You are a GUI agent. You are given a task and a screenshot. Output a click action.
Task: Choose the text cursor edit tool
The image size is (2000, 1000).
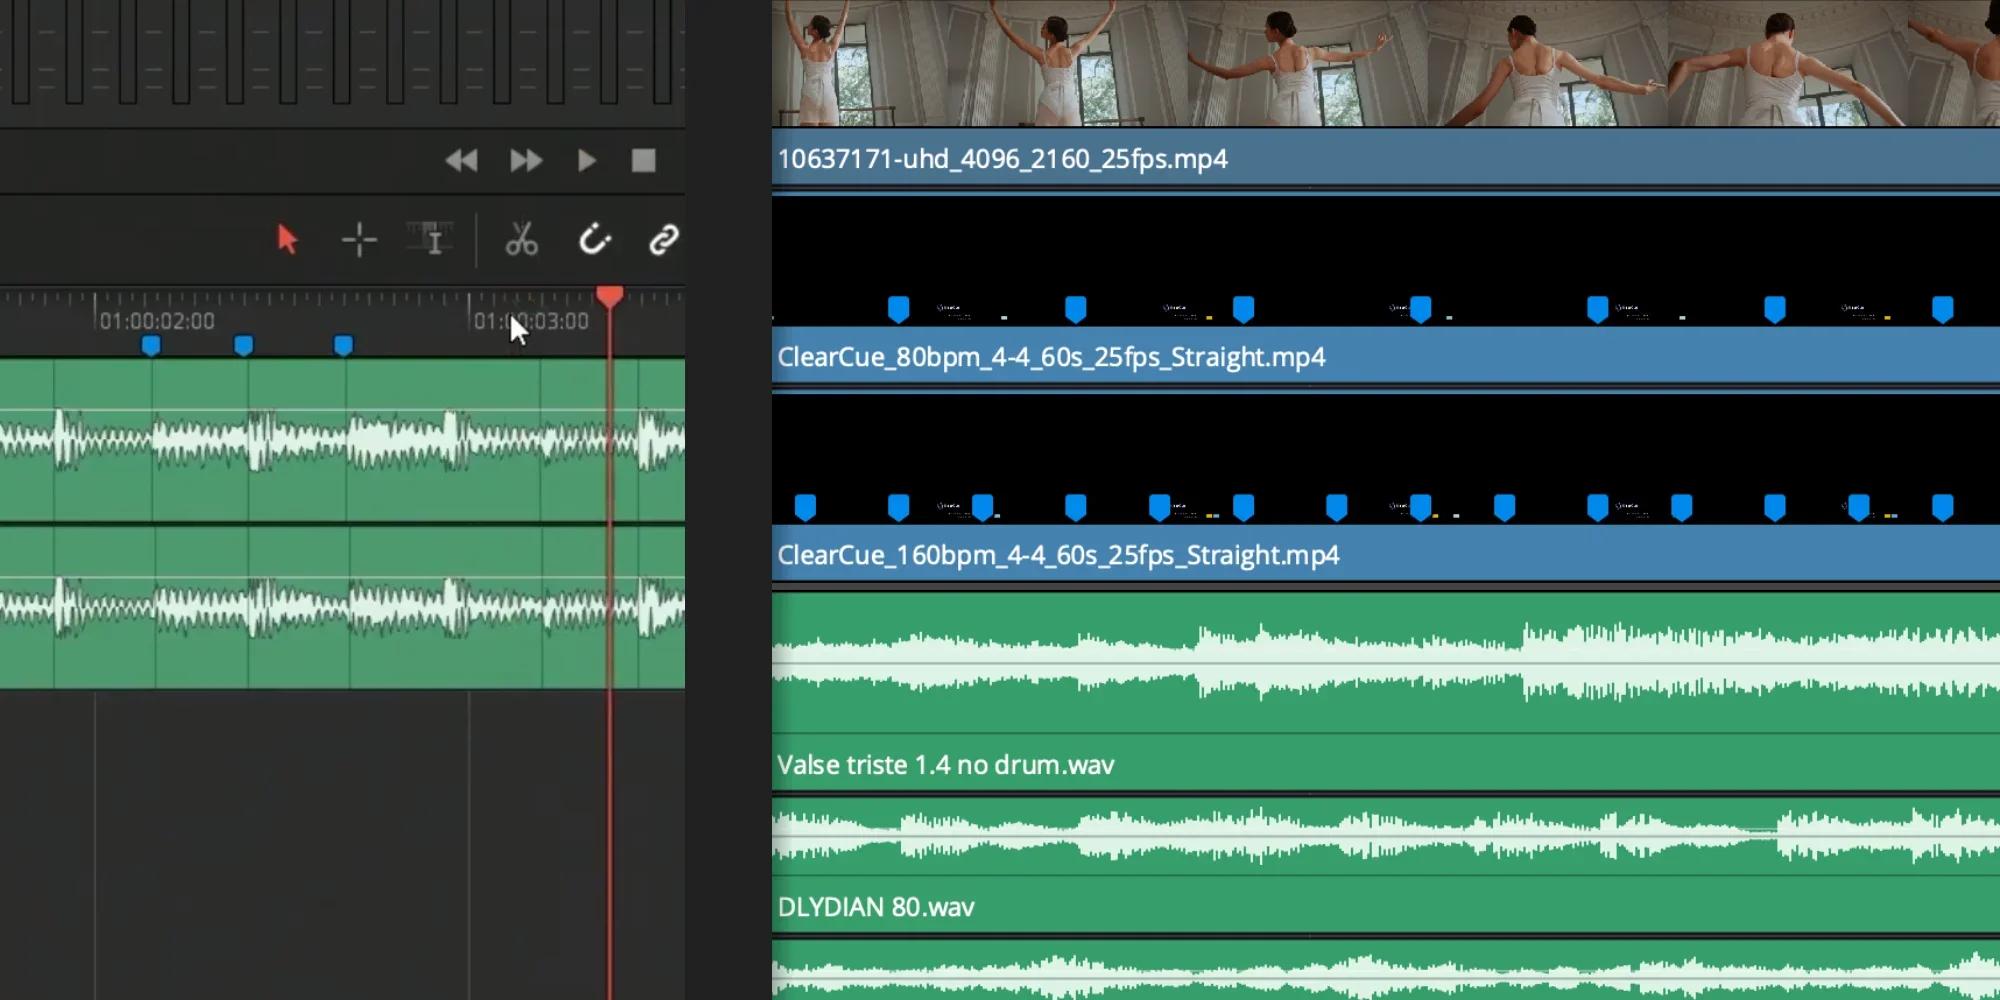431,240
